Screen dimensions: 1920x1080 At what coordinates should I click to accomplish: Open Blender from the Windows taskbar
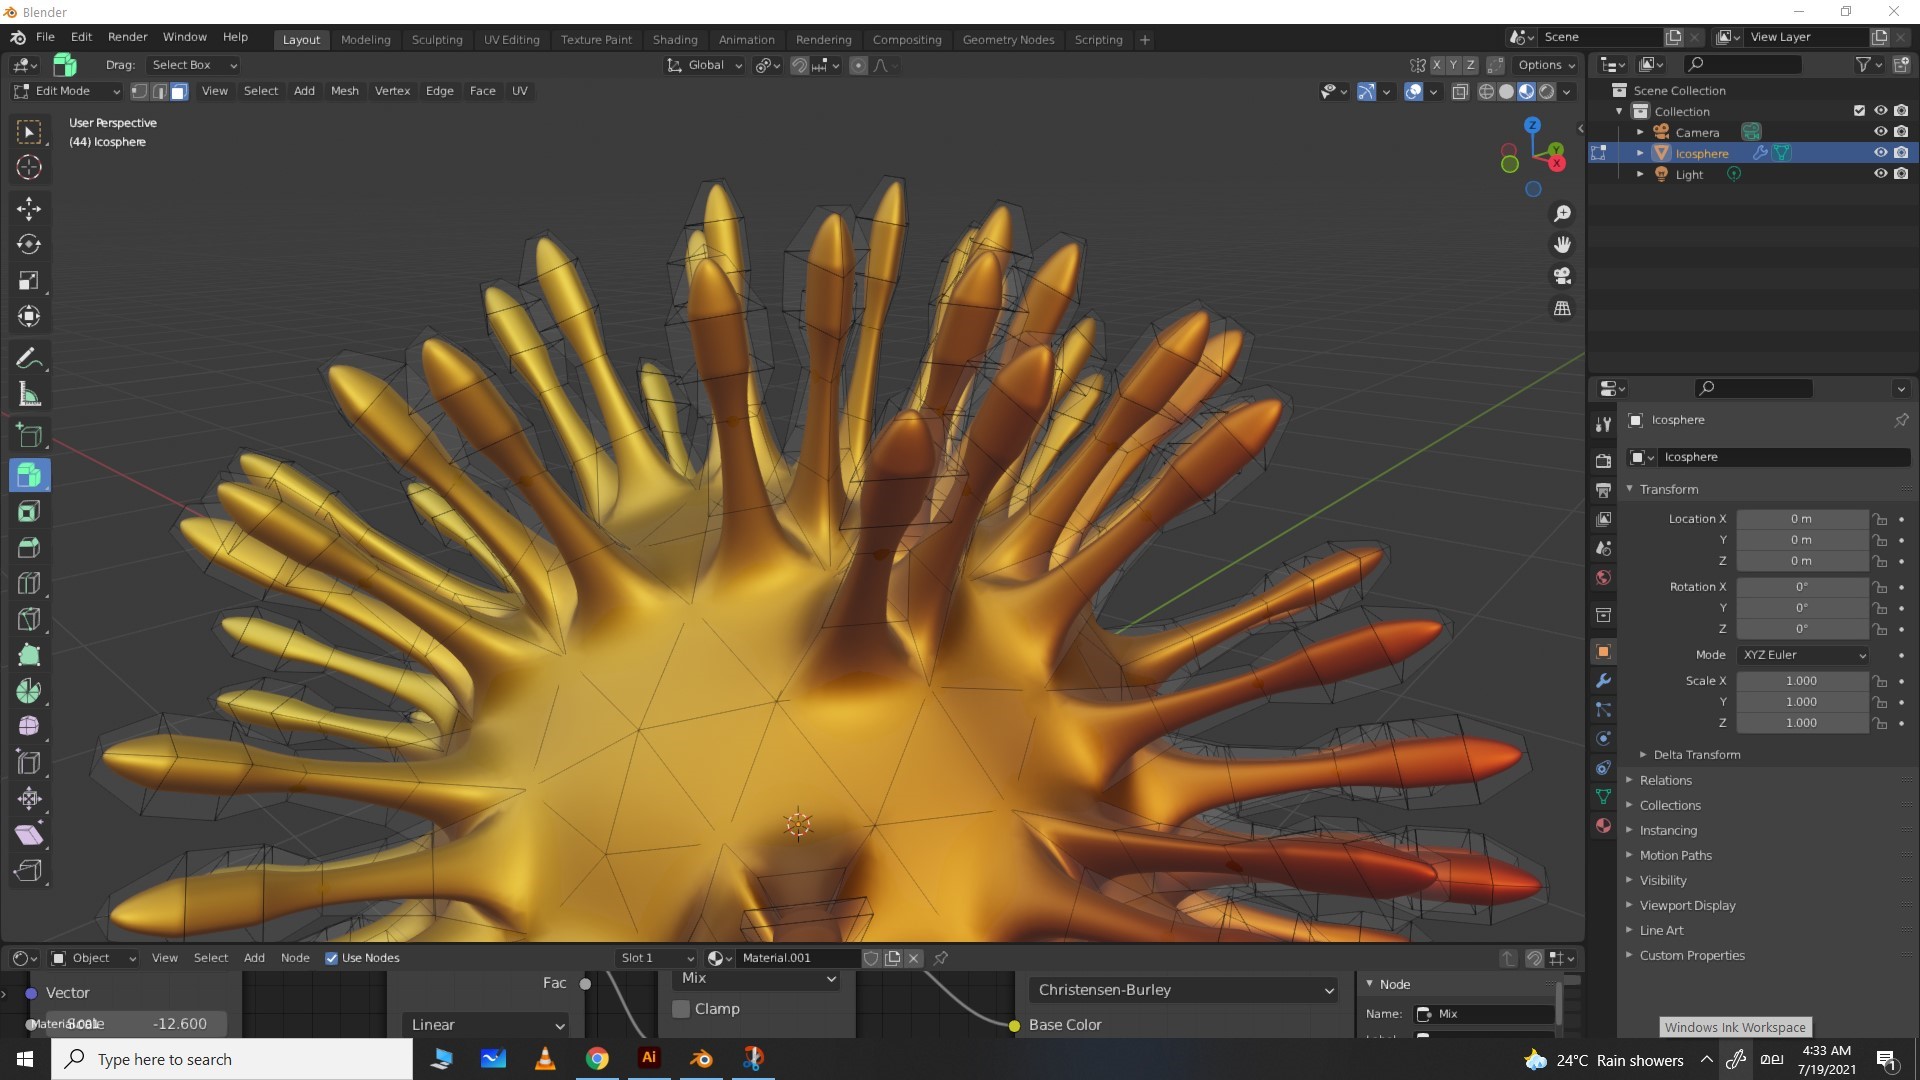click(x=701, y=1058)
